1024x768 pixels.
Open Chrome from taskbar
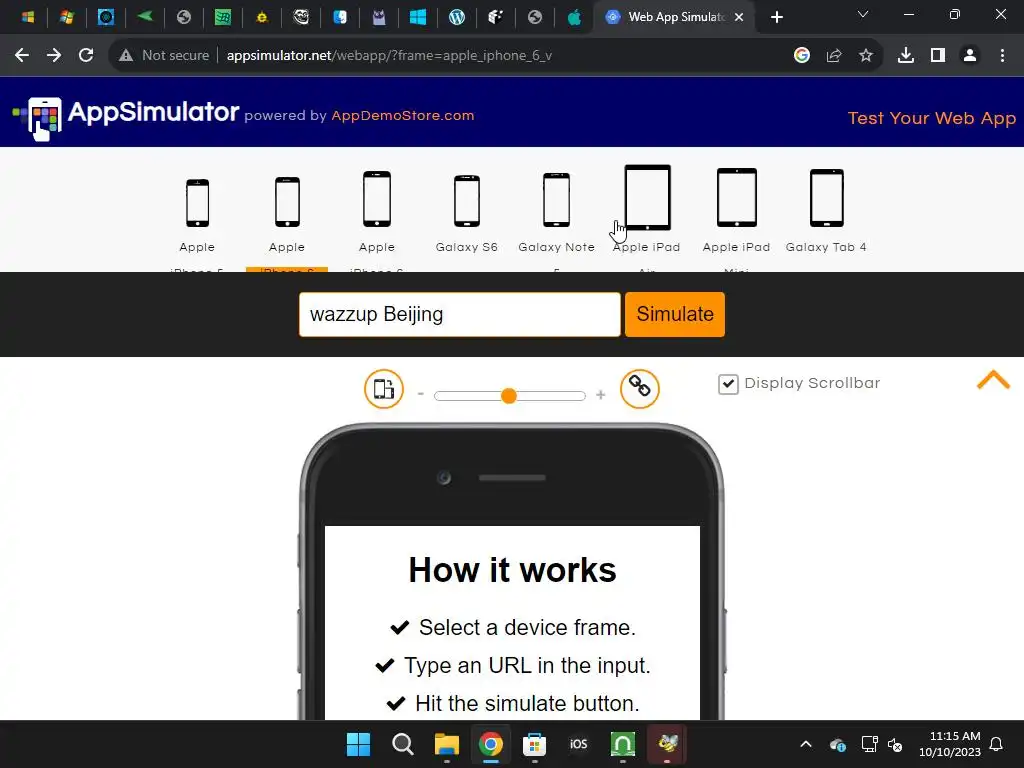tap(490, 744)
